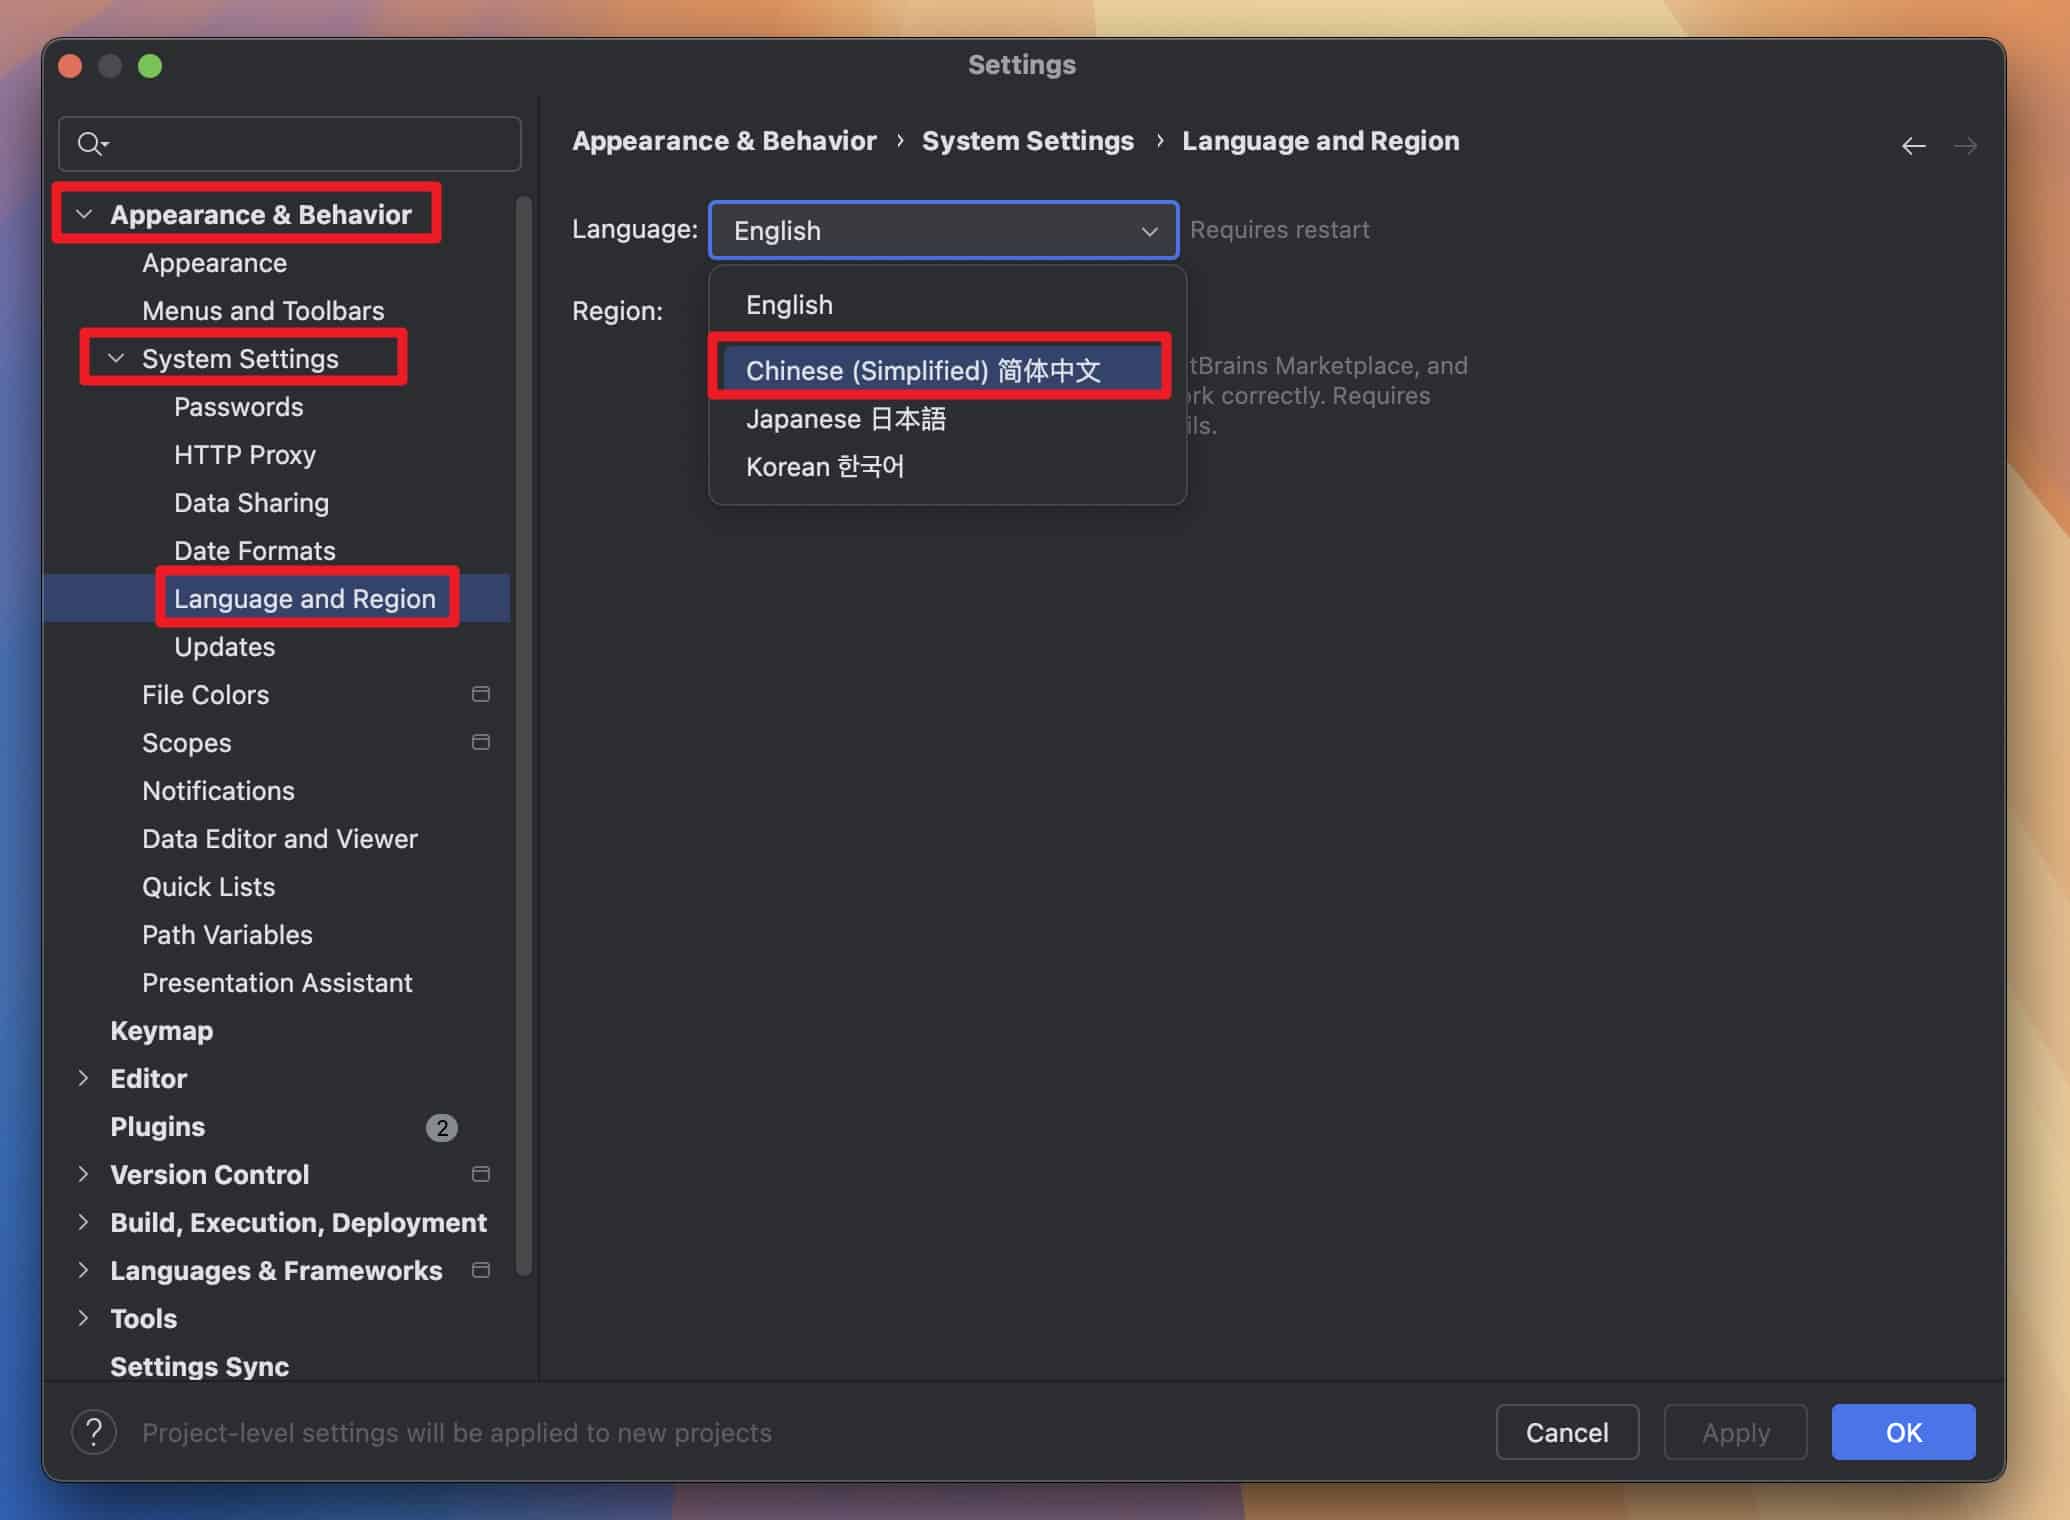This screenshot has height=1520, width=2070.
Task: Expand the Tools section
Action: (83, 1318)
